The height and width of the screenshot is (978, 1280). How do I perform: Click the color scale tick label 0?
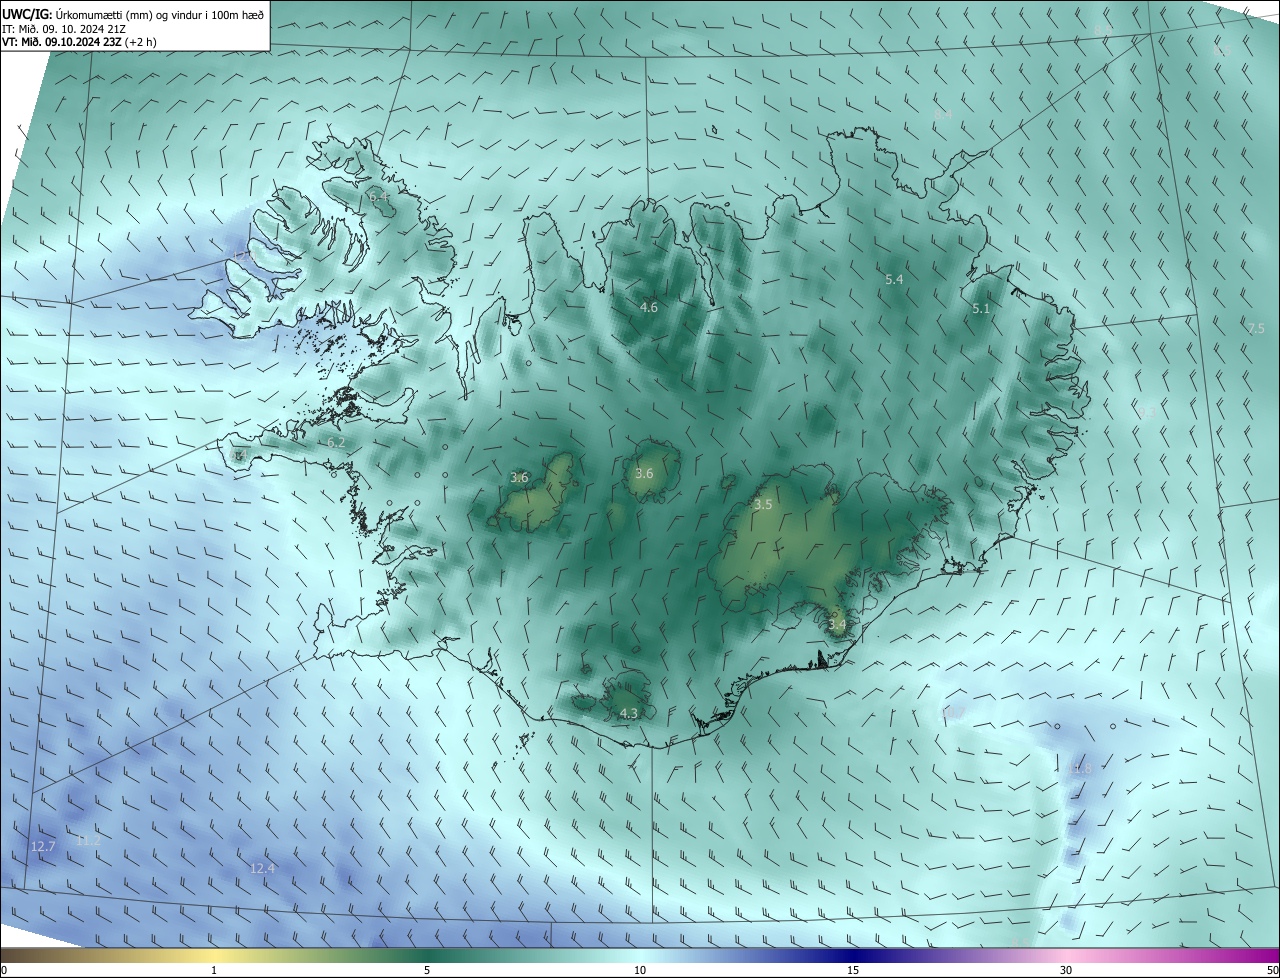(4, 970)
